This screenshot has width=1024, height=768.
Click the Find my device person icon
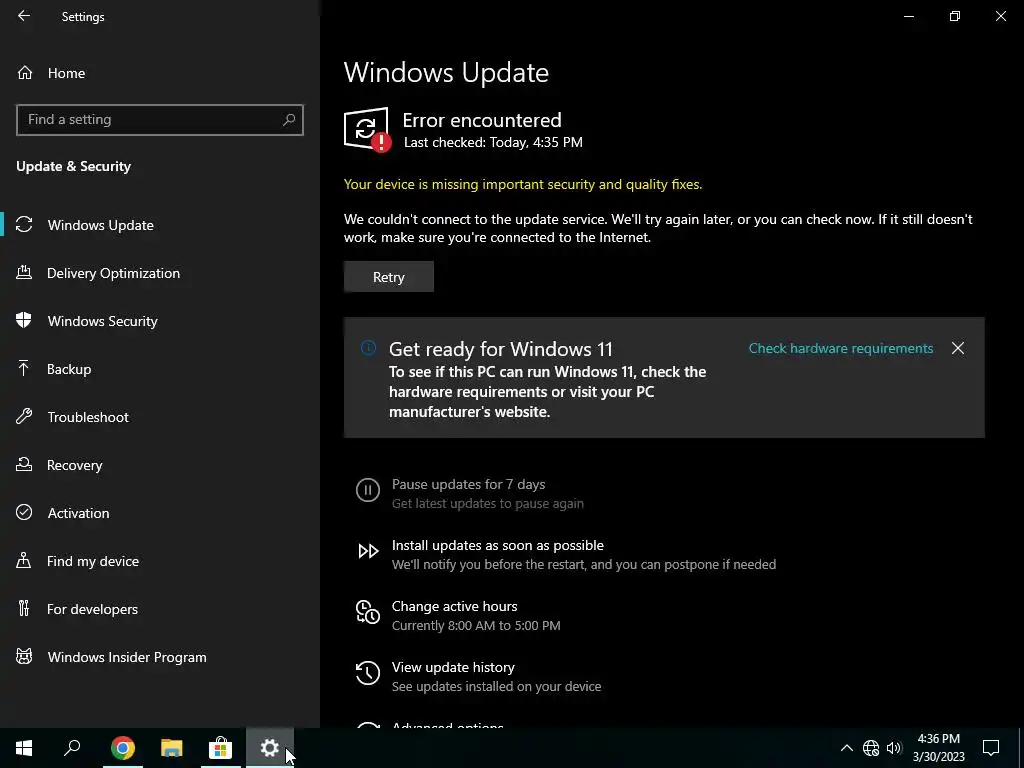[x=24, y=560]
